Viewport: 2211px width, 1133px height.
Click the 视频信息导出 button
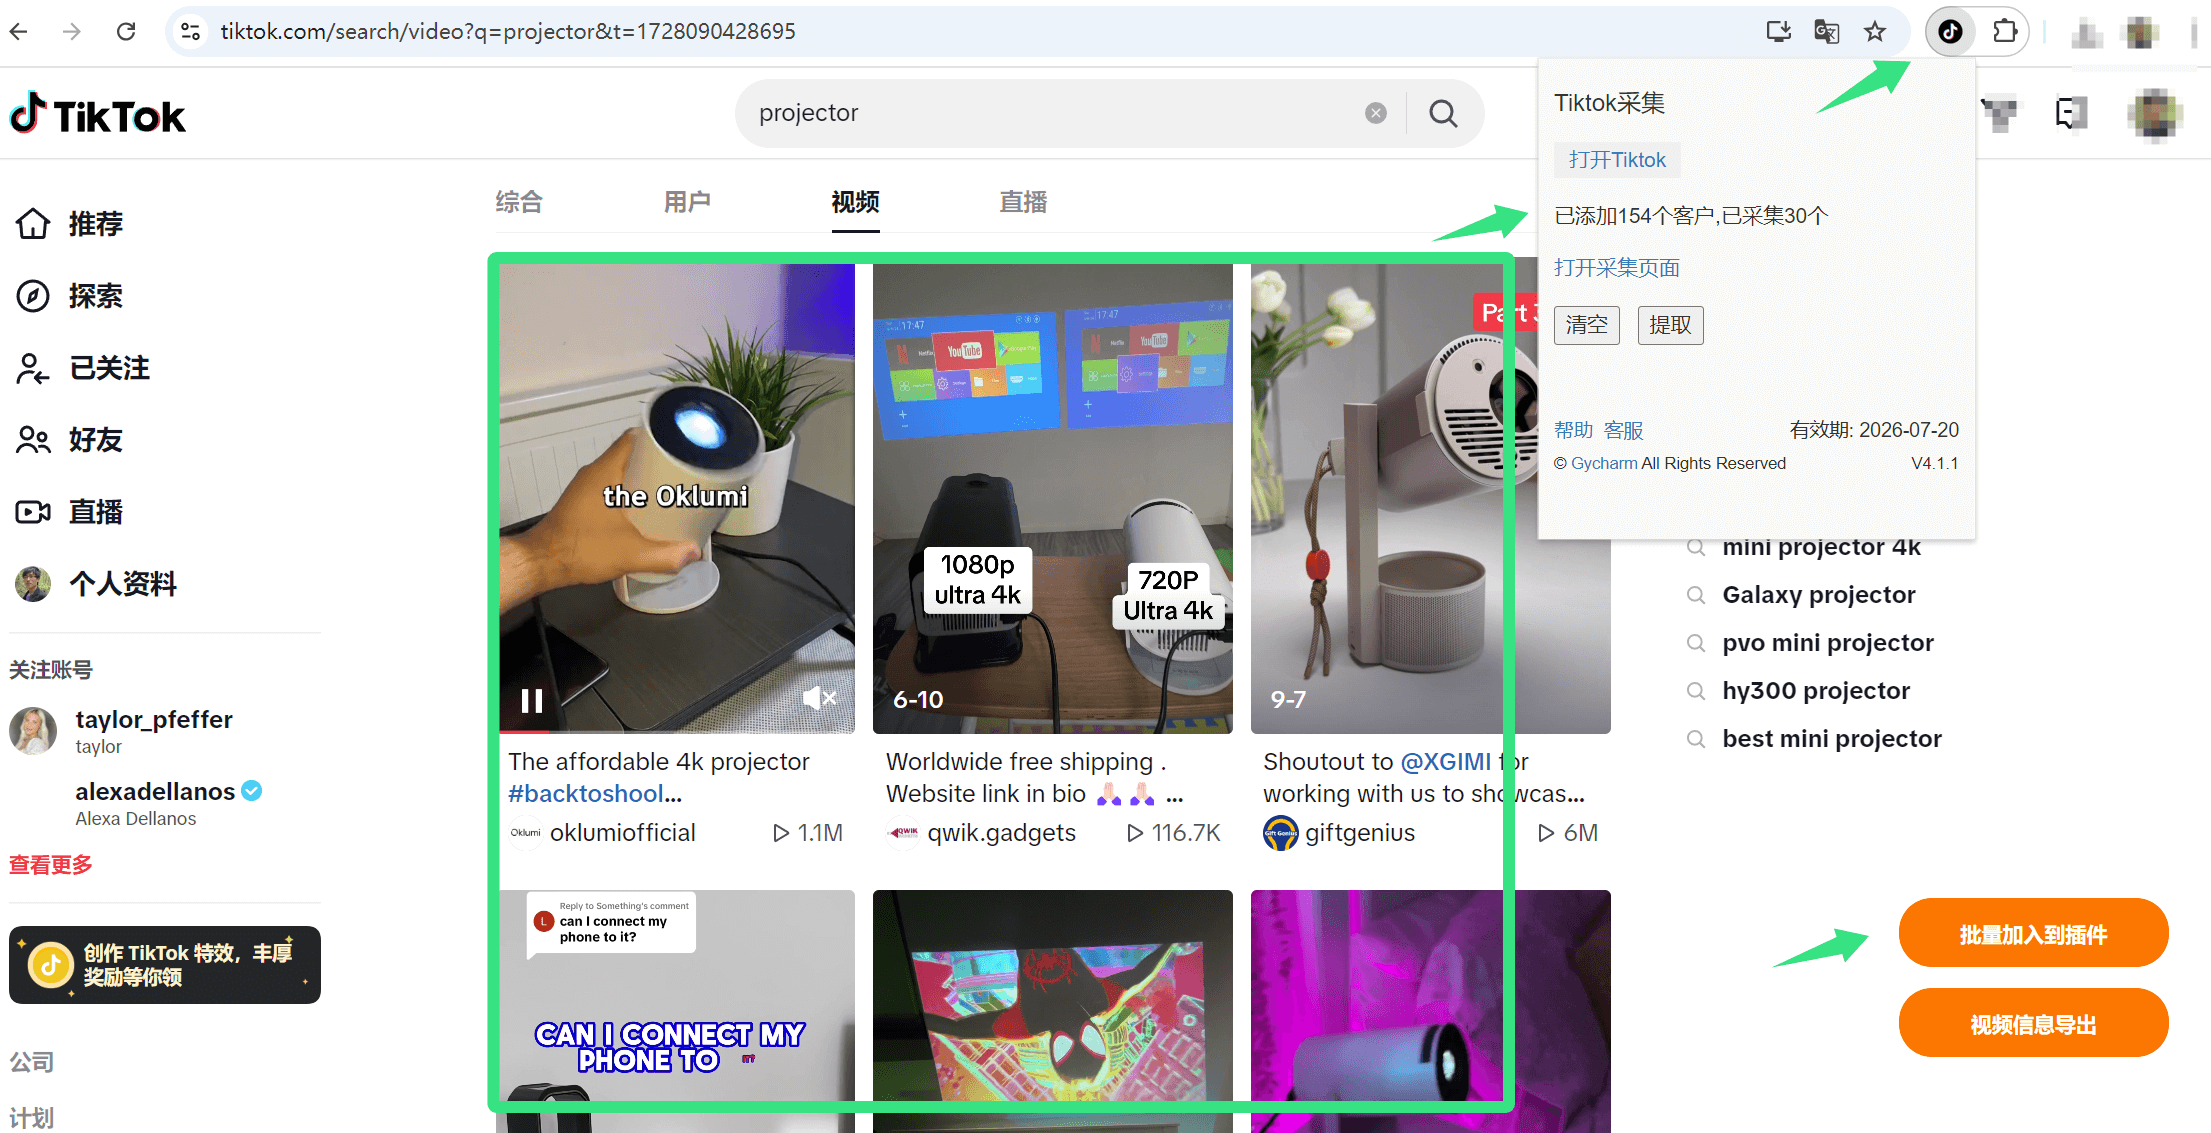click(x=2033, y=1023)
